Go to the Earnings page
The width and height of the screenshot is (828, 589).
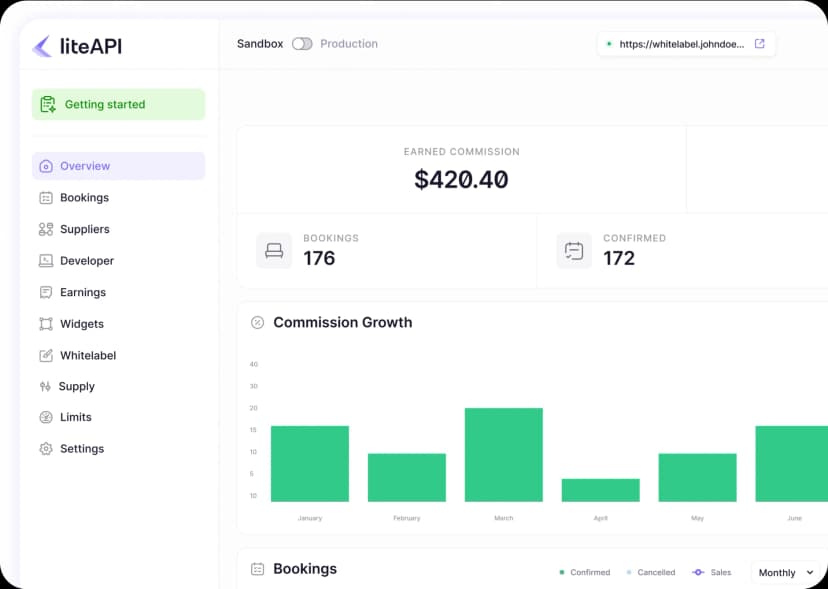82,293
